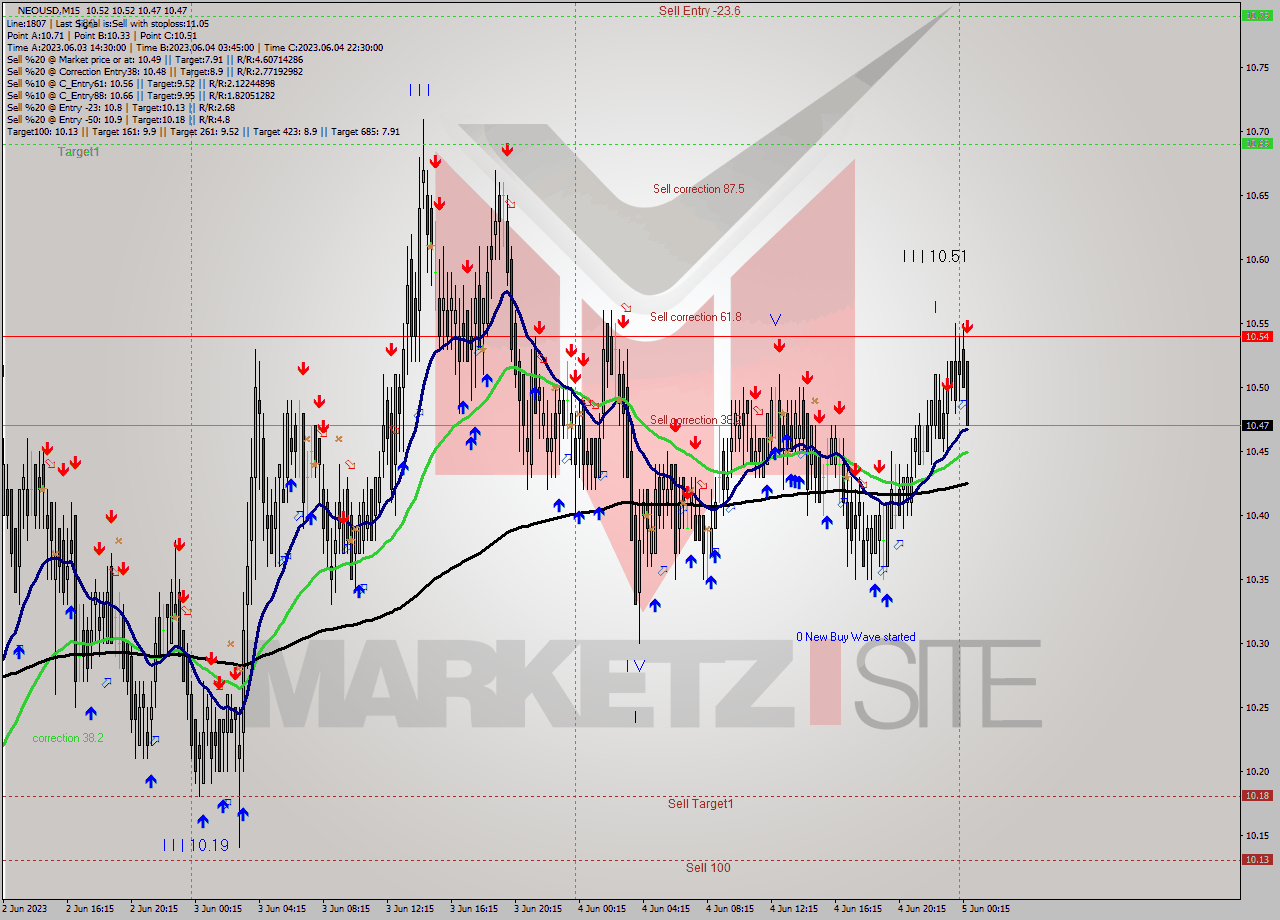This screenshot has height=920, width=1280.
Task: Click the '3 Jun 00:15' time axis label
Action: point(217,909)
